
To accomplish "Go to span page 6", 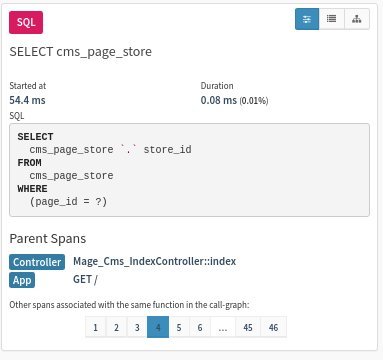I will tap(200, 327).
